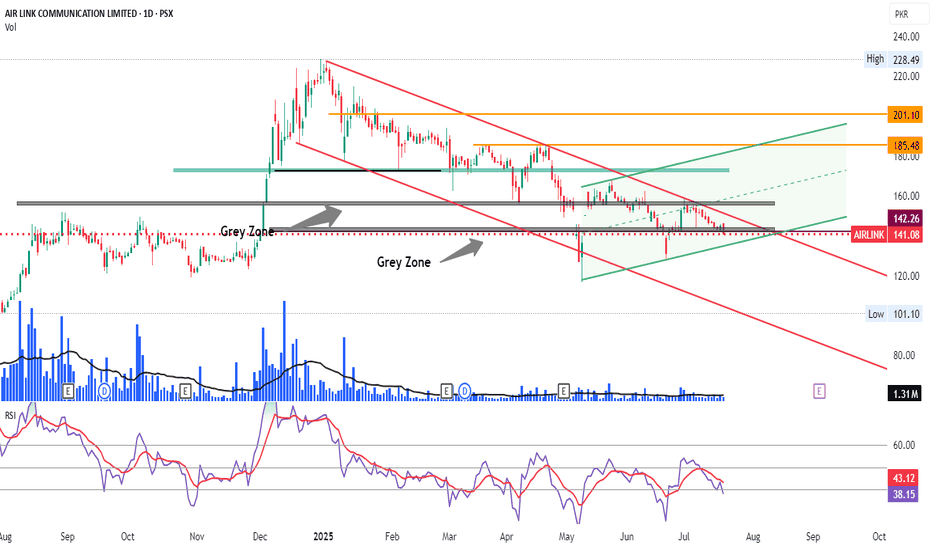The width and height of the screenshot is (932, 550).
Task: Open the dividend D marker near late September 2024
Action: pos(105,391)
